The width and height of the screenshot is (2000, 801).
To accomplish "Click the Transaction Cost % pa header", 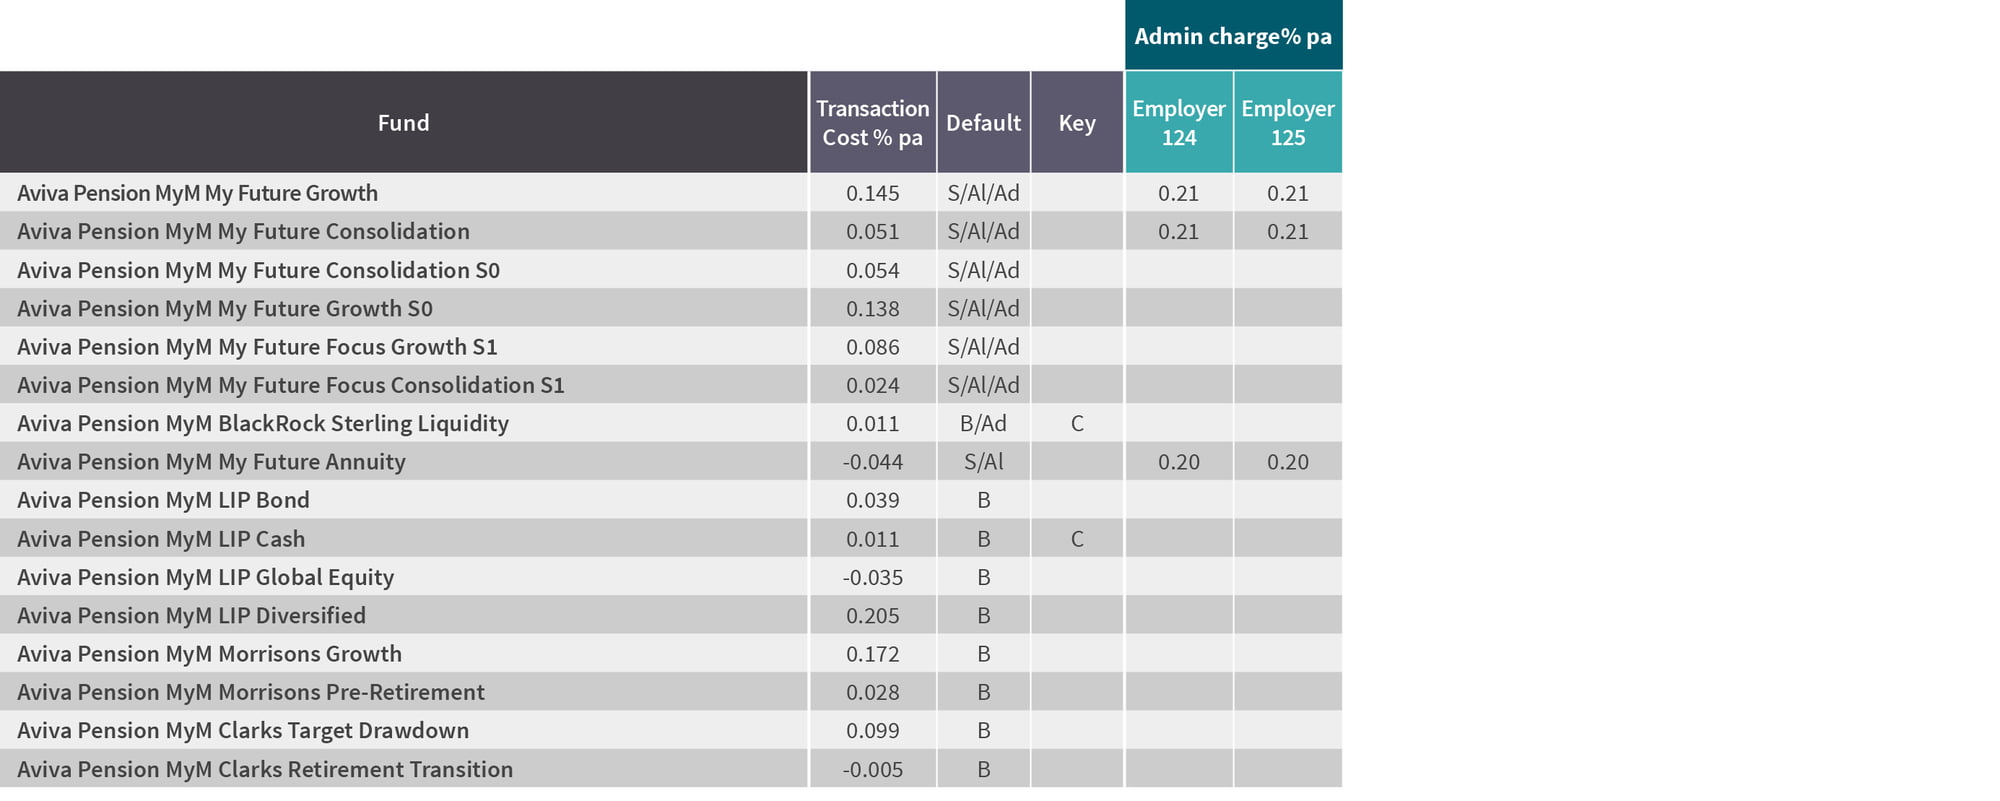I will tap(873, 122).
